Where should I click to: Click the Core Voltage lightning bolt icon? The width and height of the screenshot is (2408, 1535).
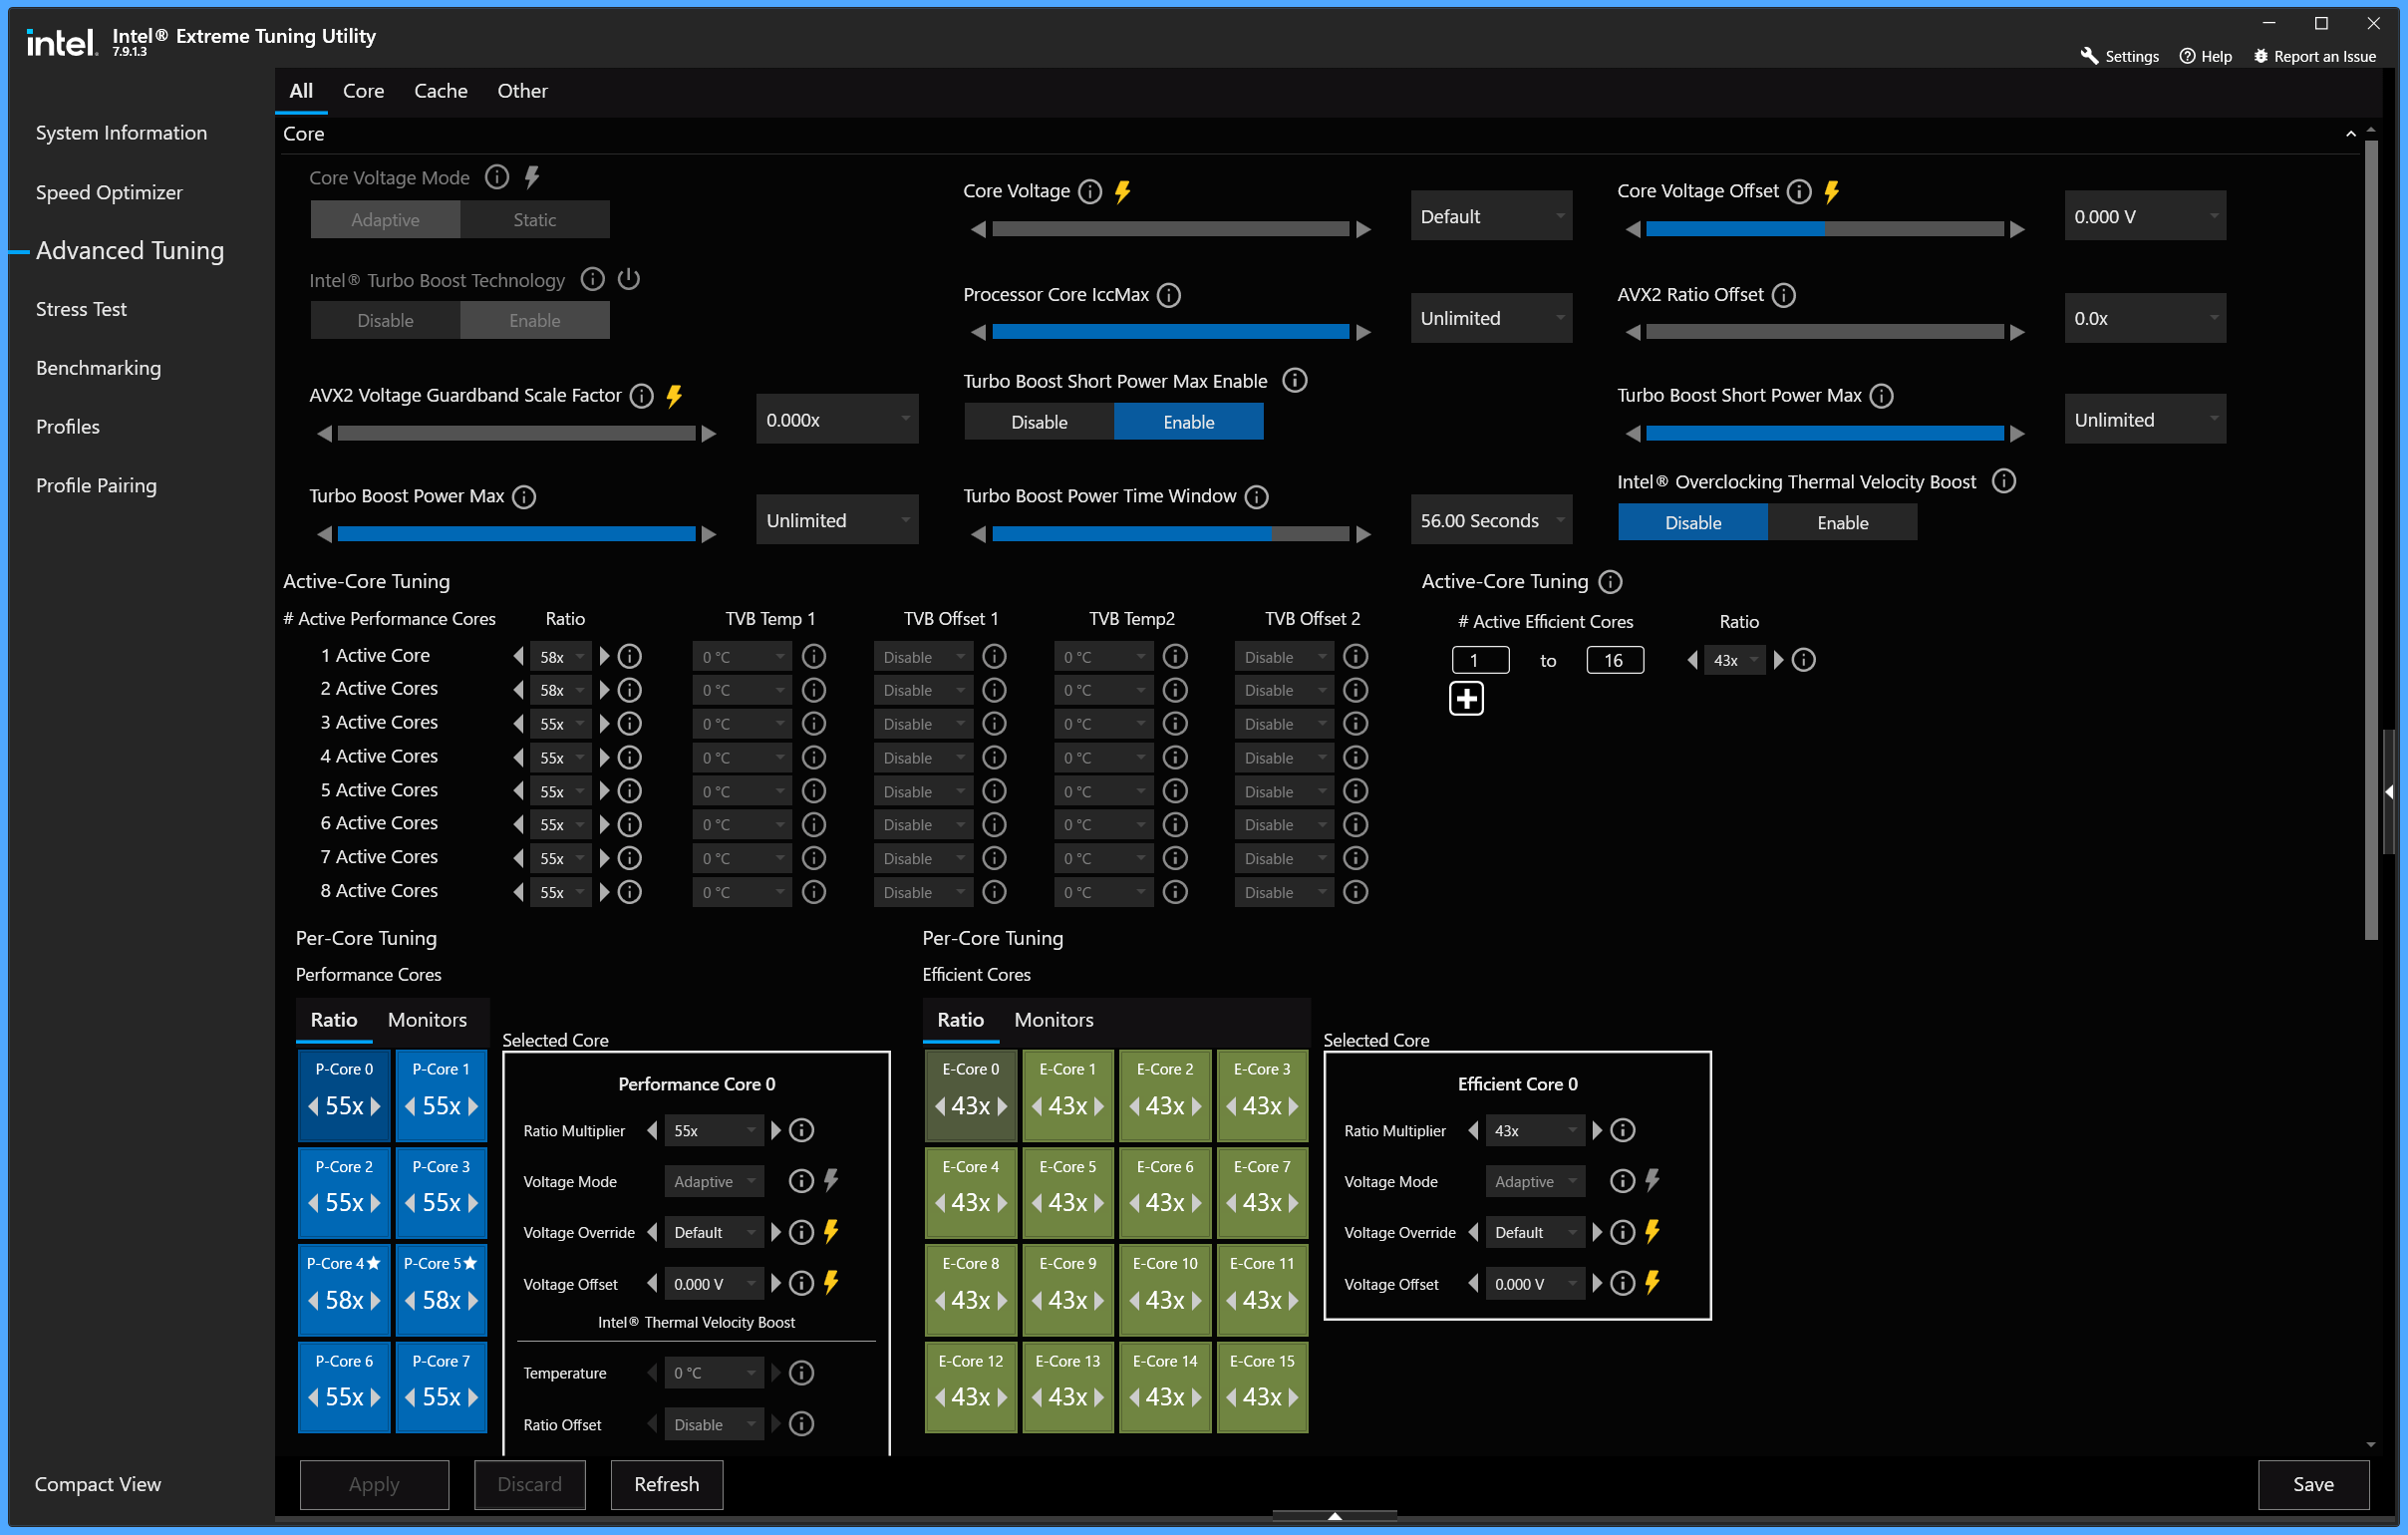[1123, 191]
